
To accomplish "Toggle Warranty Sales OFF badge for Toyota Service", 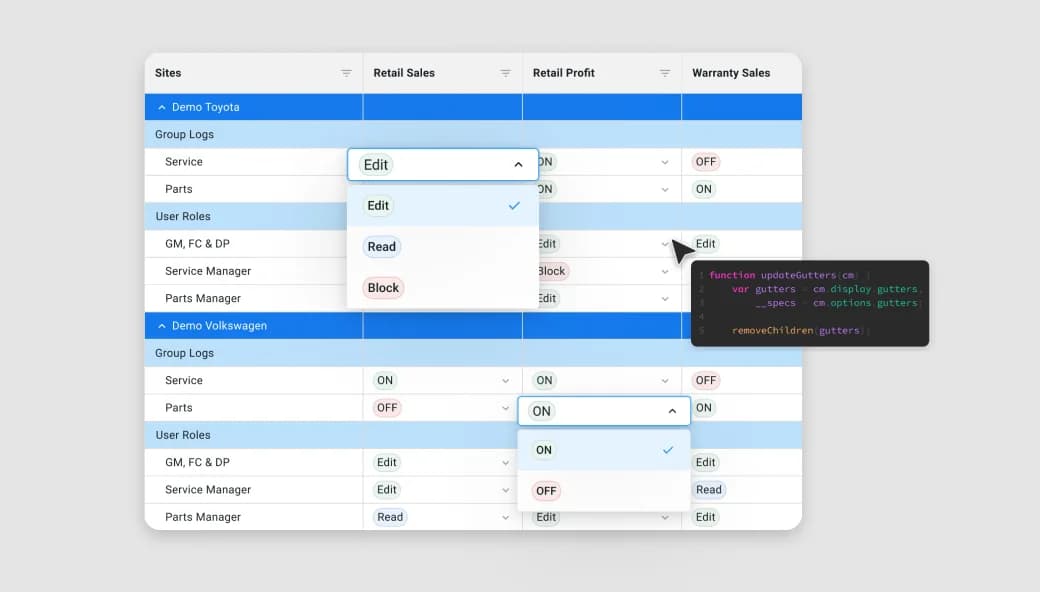I will [706, 162].
